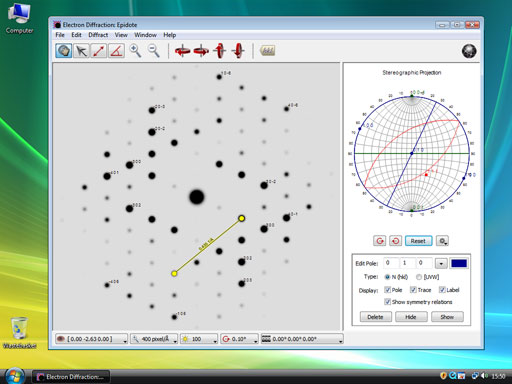The width and height of the screenshot is (512, 384).
Task: Tilt upward about the horizontal axis
Action: click(x=220, y=51)
